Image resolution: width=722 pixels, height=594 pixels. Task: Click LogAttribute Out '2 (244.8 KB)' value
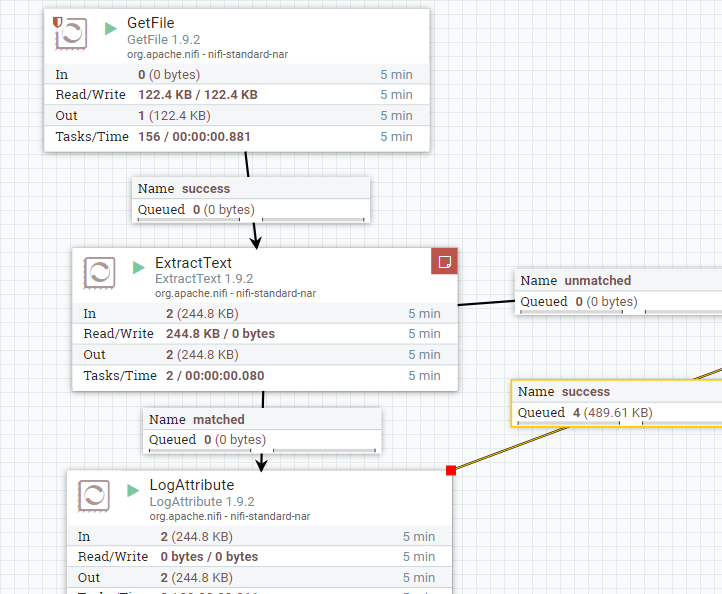click(197, 577)
